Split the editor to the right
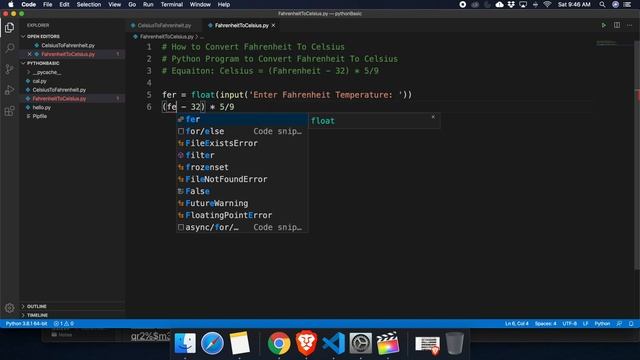The width and height of the screenshot is (640, 360). click(x=617, y=25)
